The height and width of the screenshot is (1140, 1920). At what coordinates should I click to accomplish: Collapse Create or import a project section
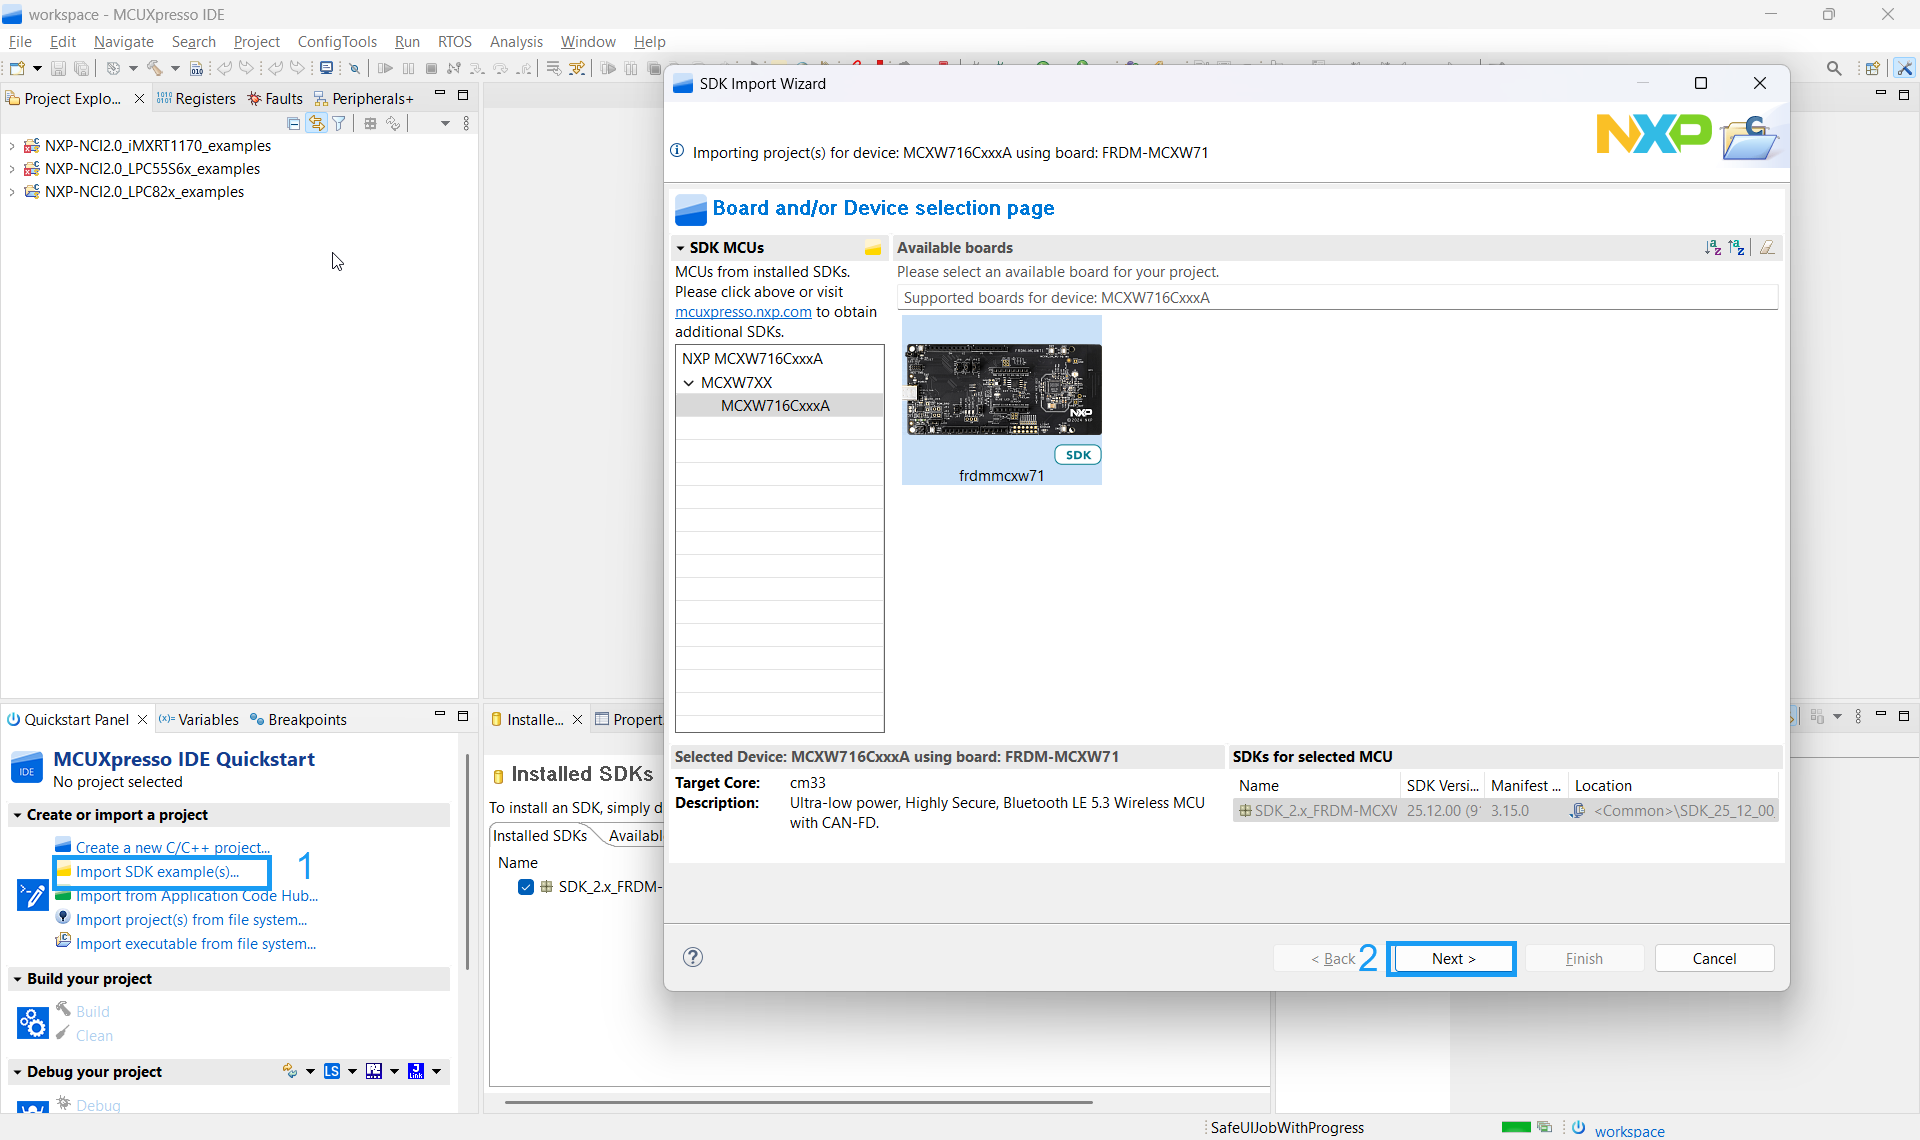(17, 815)
